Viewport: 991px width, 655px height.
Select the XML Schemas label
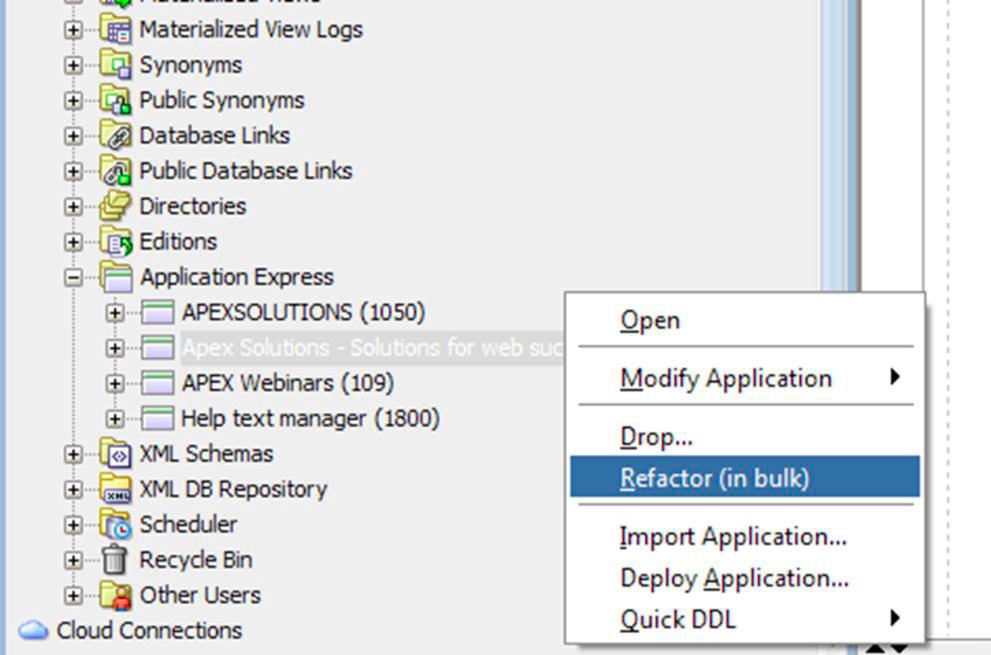pos(207,454)
